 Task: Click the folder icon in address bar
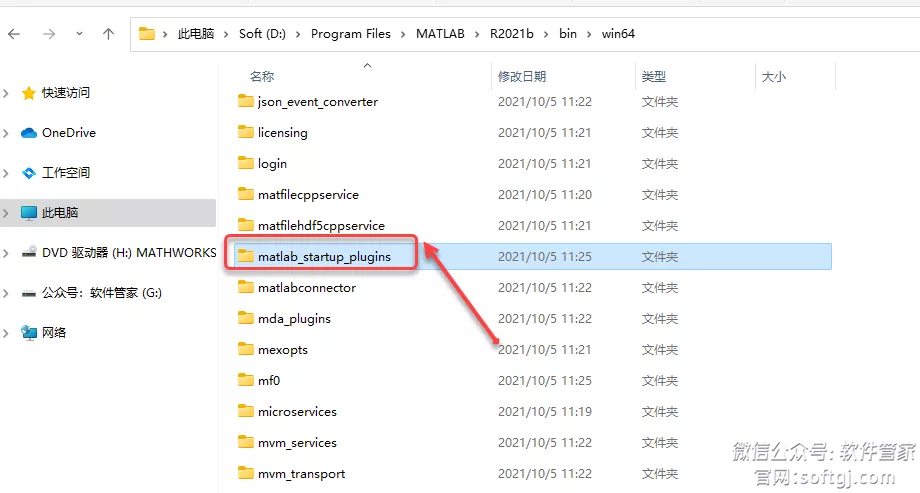(147, 34)
